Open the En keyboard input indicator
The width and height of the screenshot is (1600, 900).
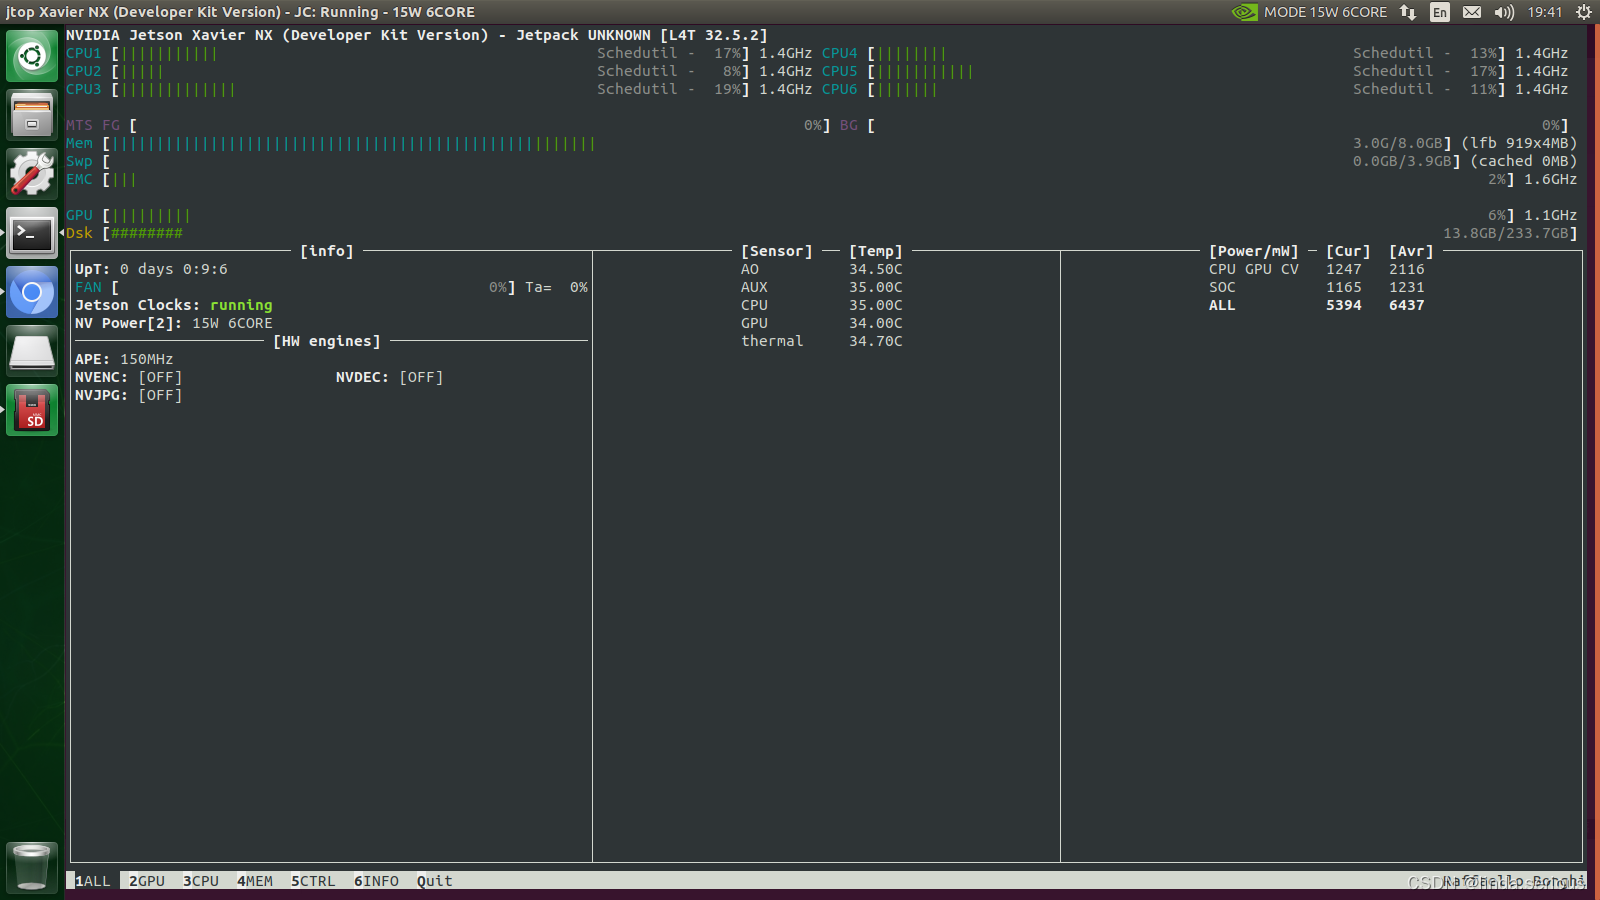click(1440, 12)
